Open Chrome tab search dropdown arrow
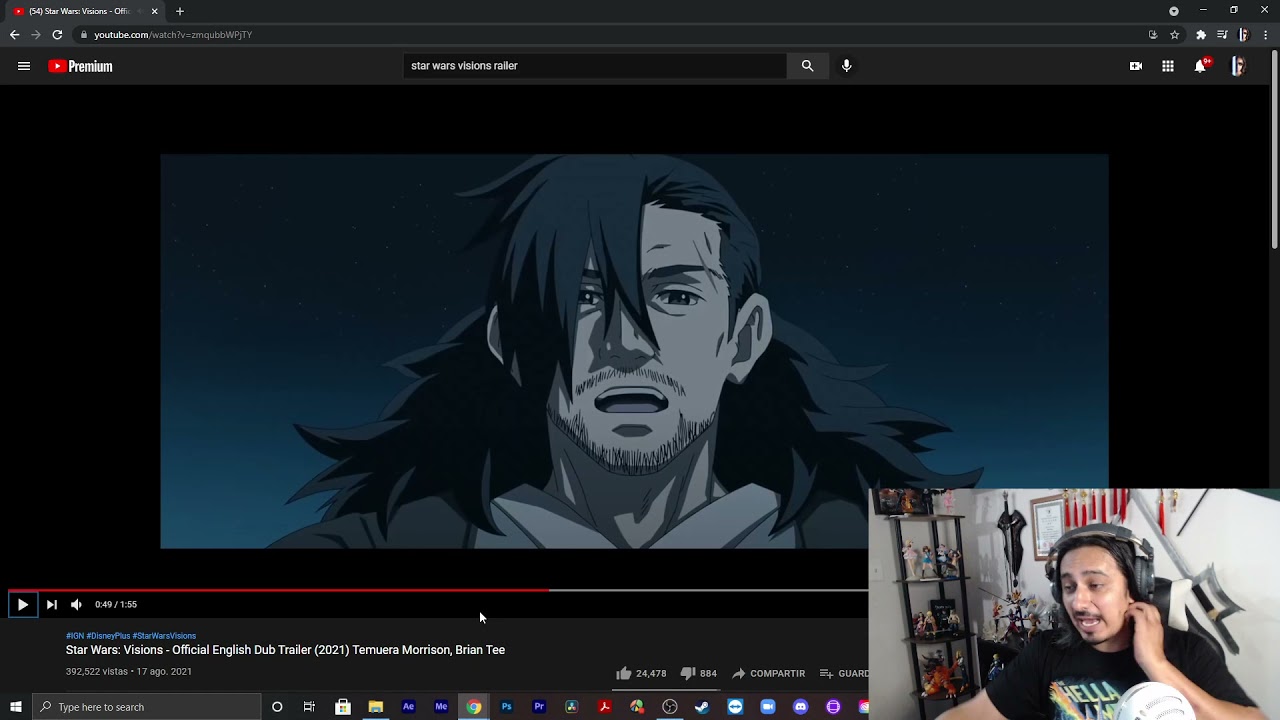This screenshot has height=720, width=1280. click(x=1174, y=11)
